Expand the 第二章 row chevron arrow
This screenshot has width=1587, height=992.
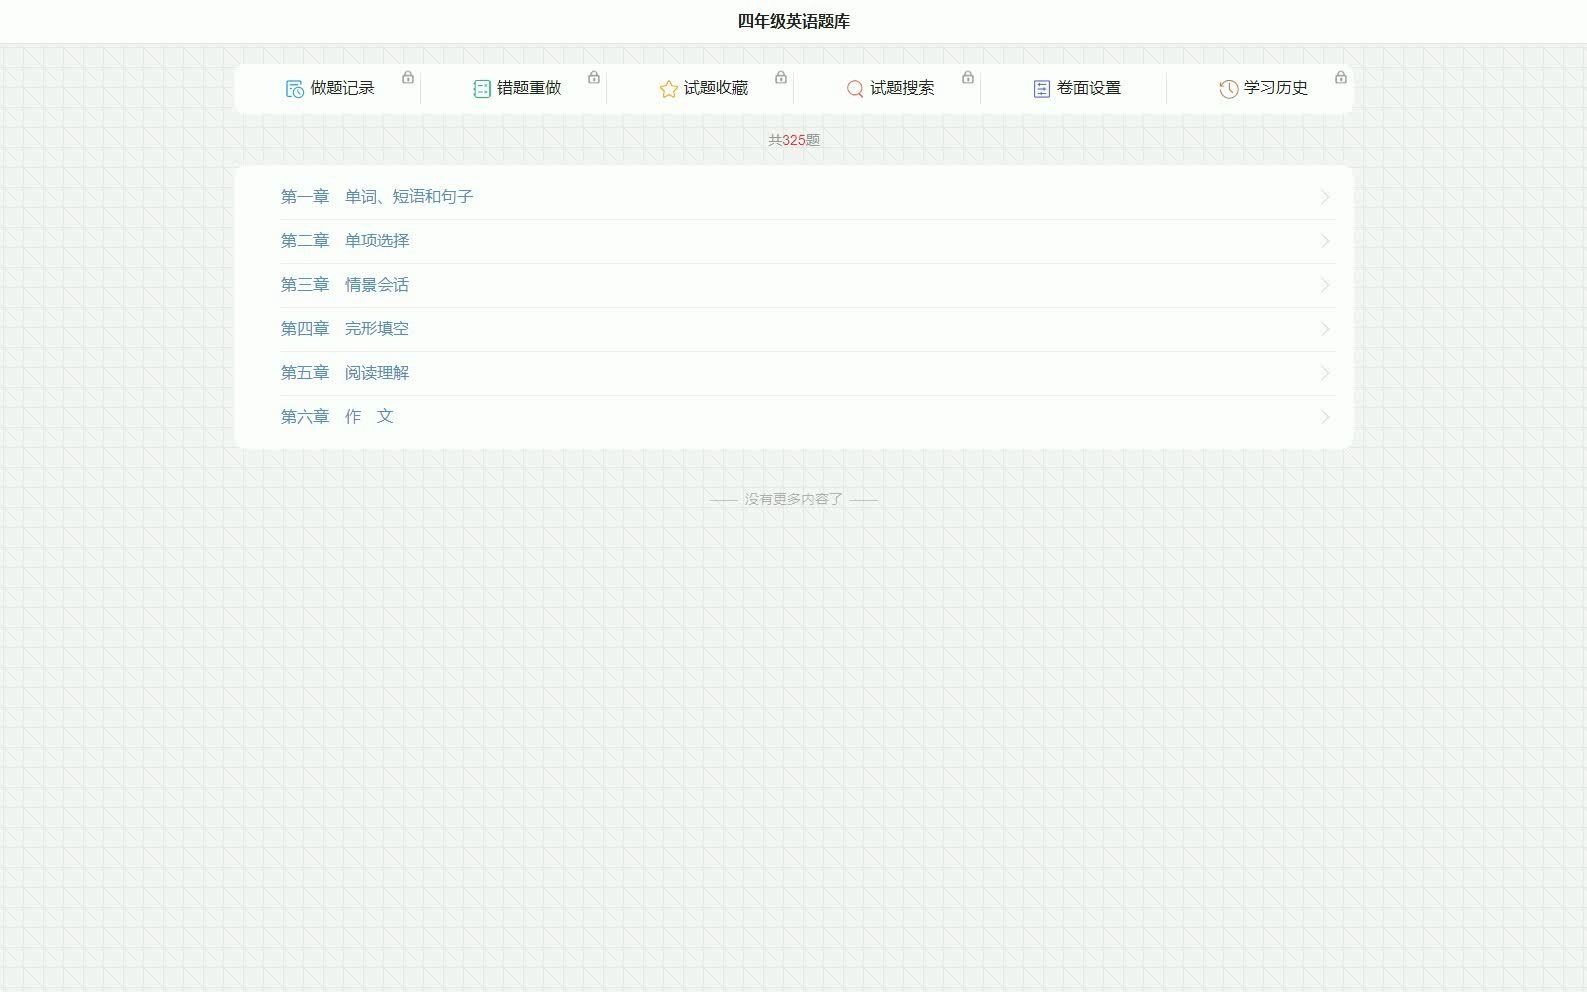click(1325, 241)
